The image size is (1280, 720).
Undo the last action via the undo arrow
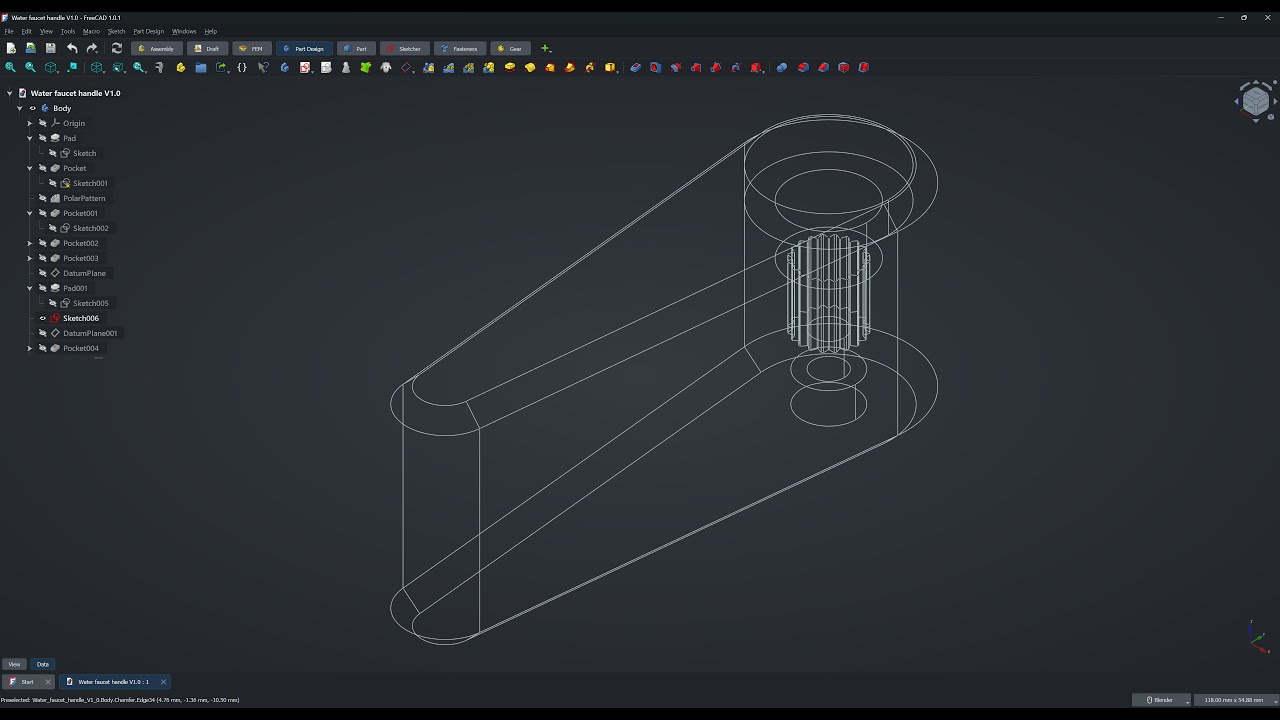(x=72, y=48)
